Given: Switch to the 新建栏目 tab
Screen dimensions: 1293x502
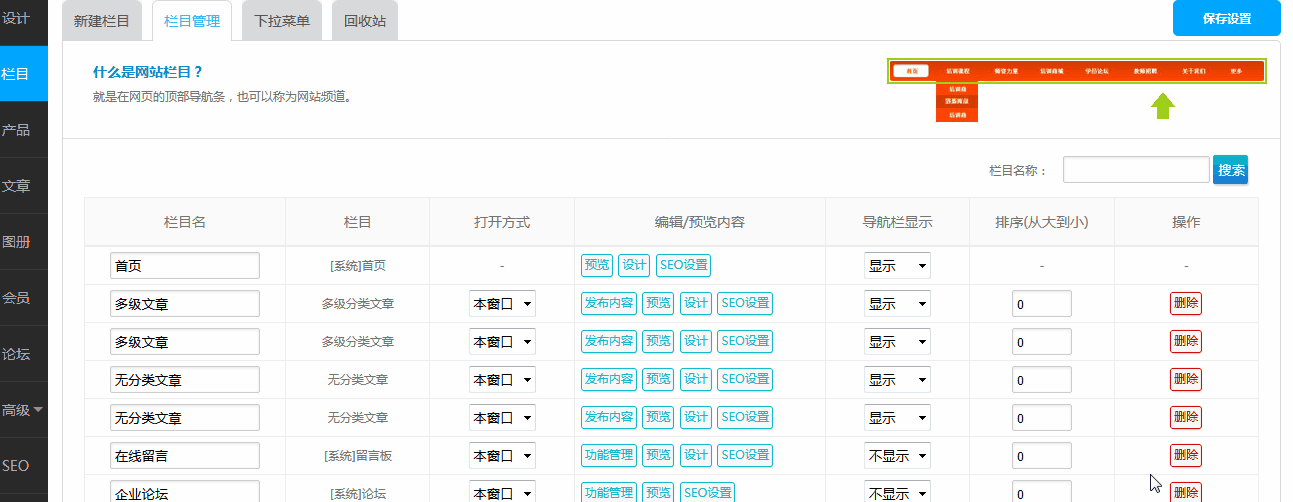Looking at the screenshot, I should coord(102,21).
